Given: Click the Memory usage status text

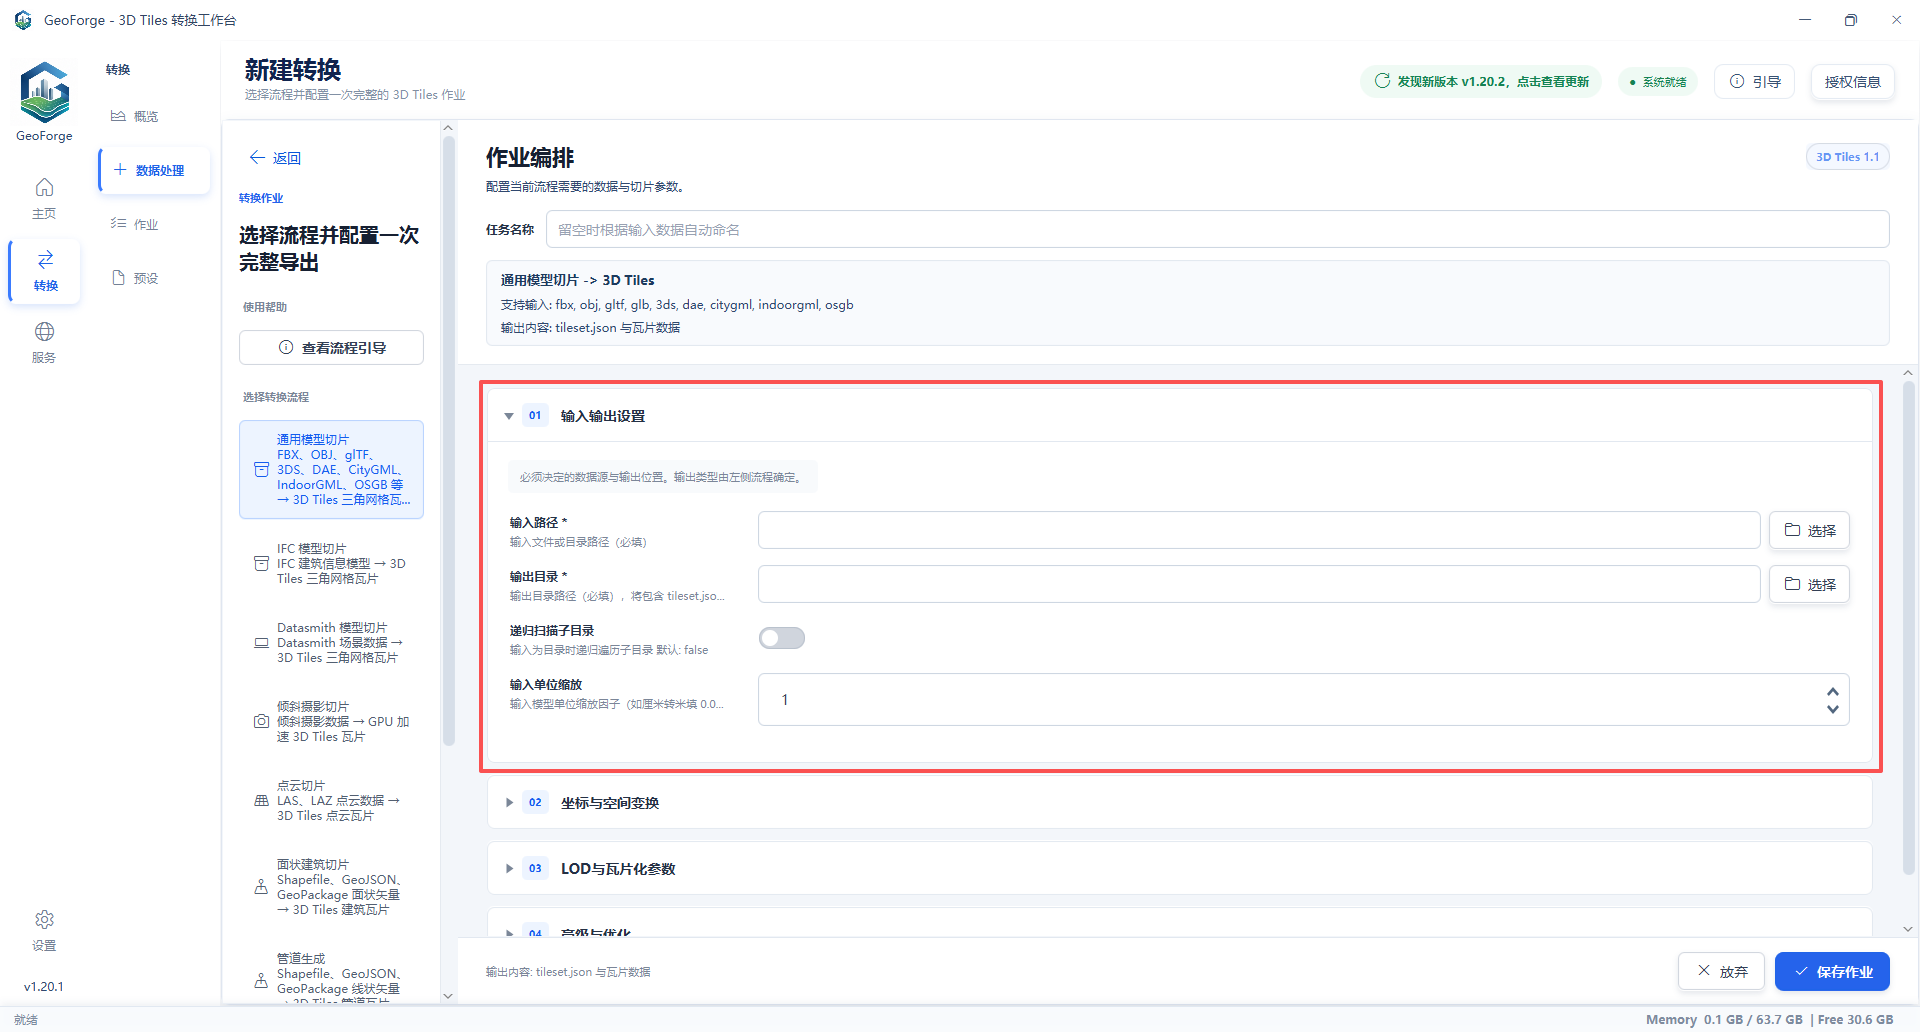Looking at the screenshot, I should pyautogui.click(x=1724, y=1019).
